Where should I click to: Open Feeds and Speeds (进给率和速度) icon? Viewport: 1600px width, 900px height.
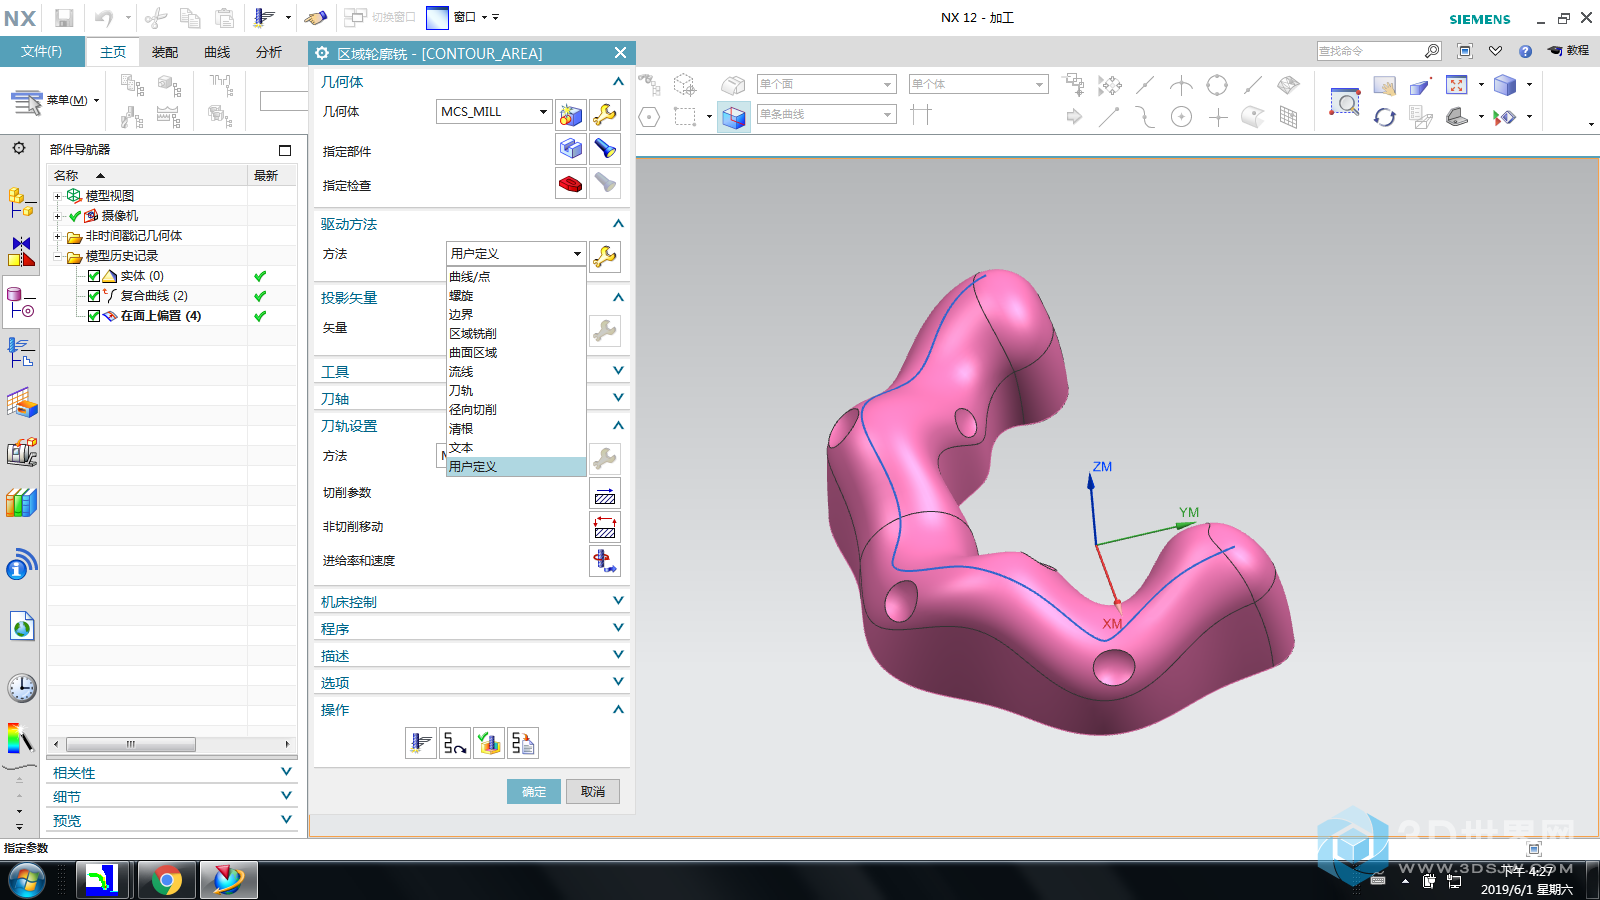(x=605, y=561)
